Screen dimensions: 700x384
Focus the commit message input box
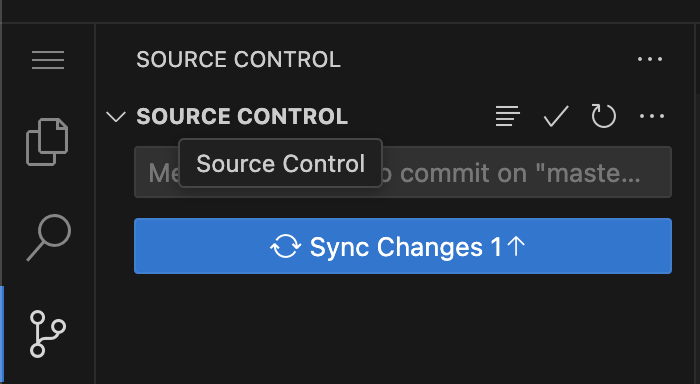[403, 172]
